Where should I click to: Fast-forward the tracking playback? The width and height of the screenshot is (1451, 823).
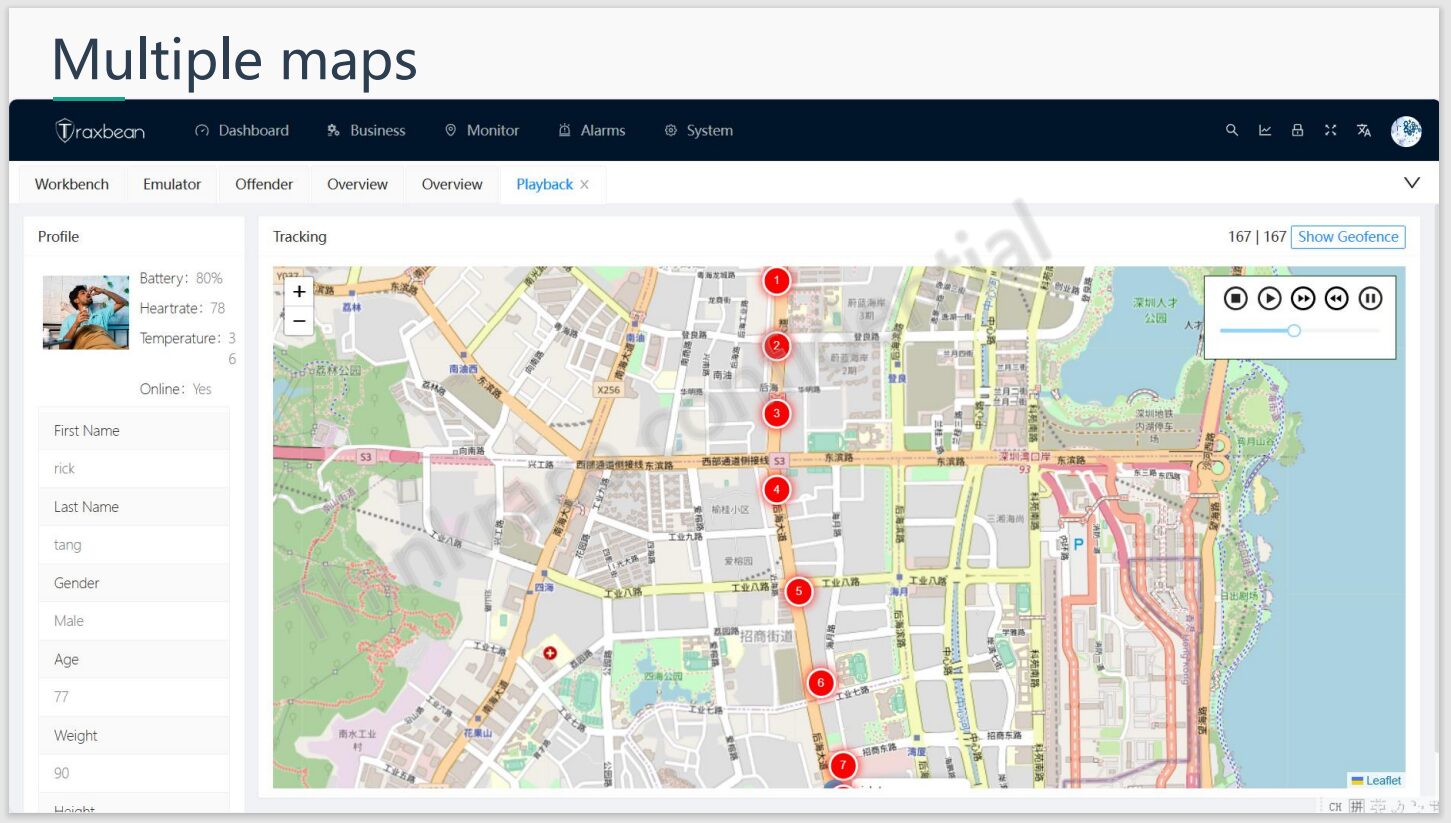[1303, 298]
